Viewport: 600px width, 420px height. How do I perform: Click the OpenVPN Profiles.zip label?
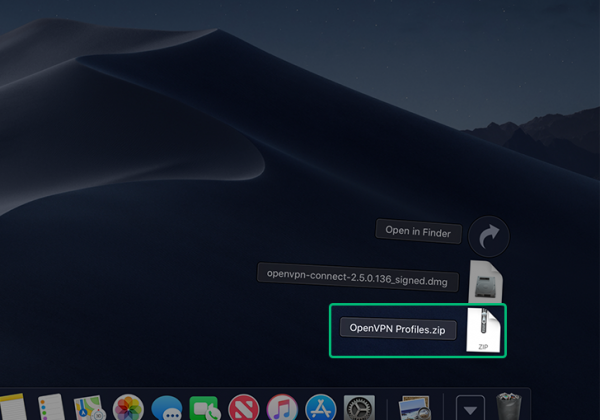[398, 329]
